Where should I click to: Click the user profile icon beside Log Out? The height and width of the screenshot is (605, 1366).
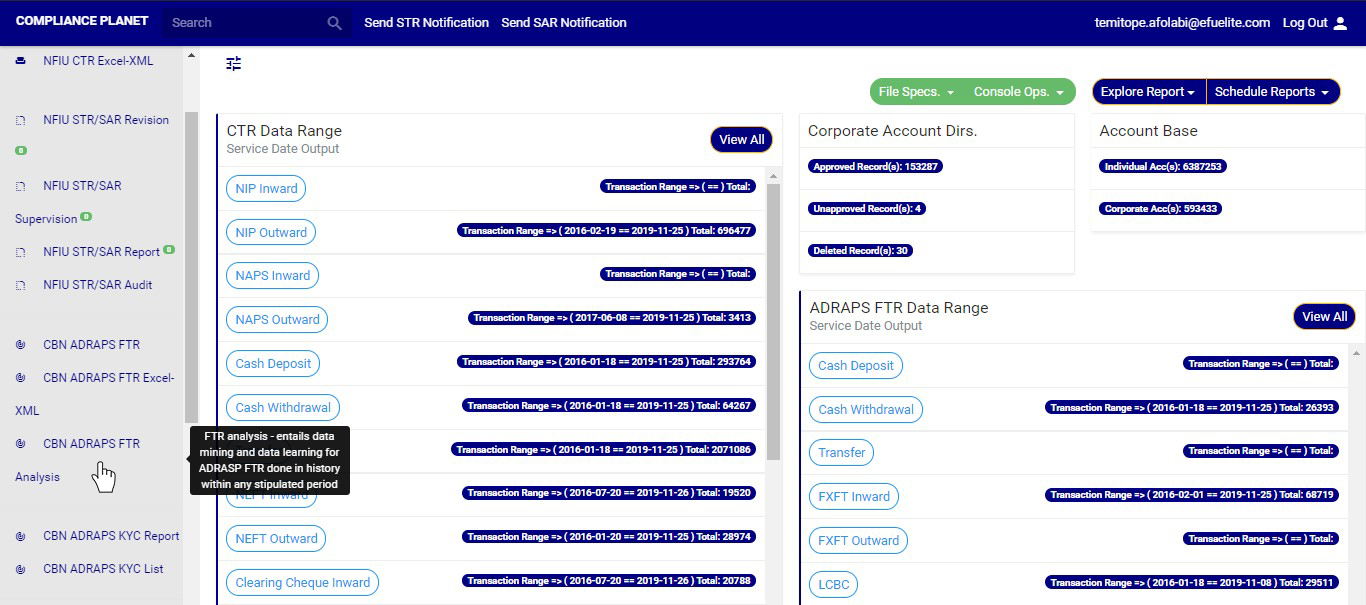pos(1341,23)
